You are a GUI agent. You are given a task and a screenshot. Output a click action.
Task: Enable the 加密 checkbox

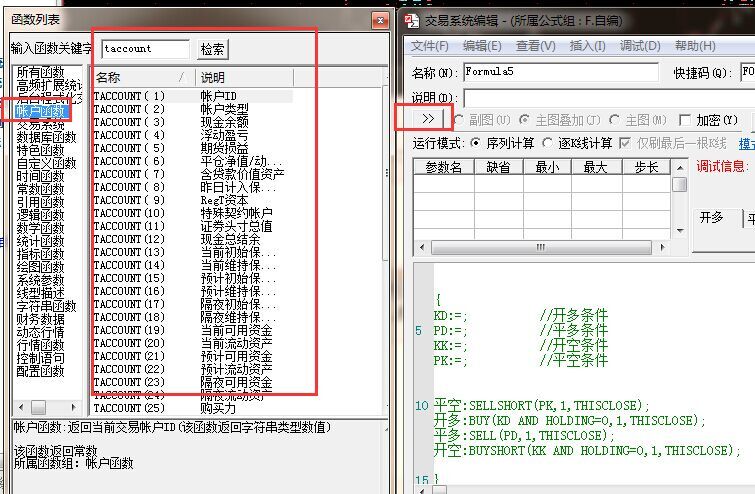tap(685, 120)
